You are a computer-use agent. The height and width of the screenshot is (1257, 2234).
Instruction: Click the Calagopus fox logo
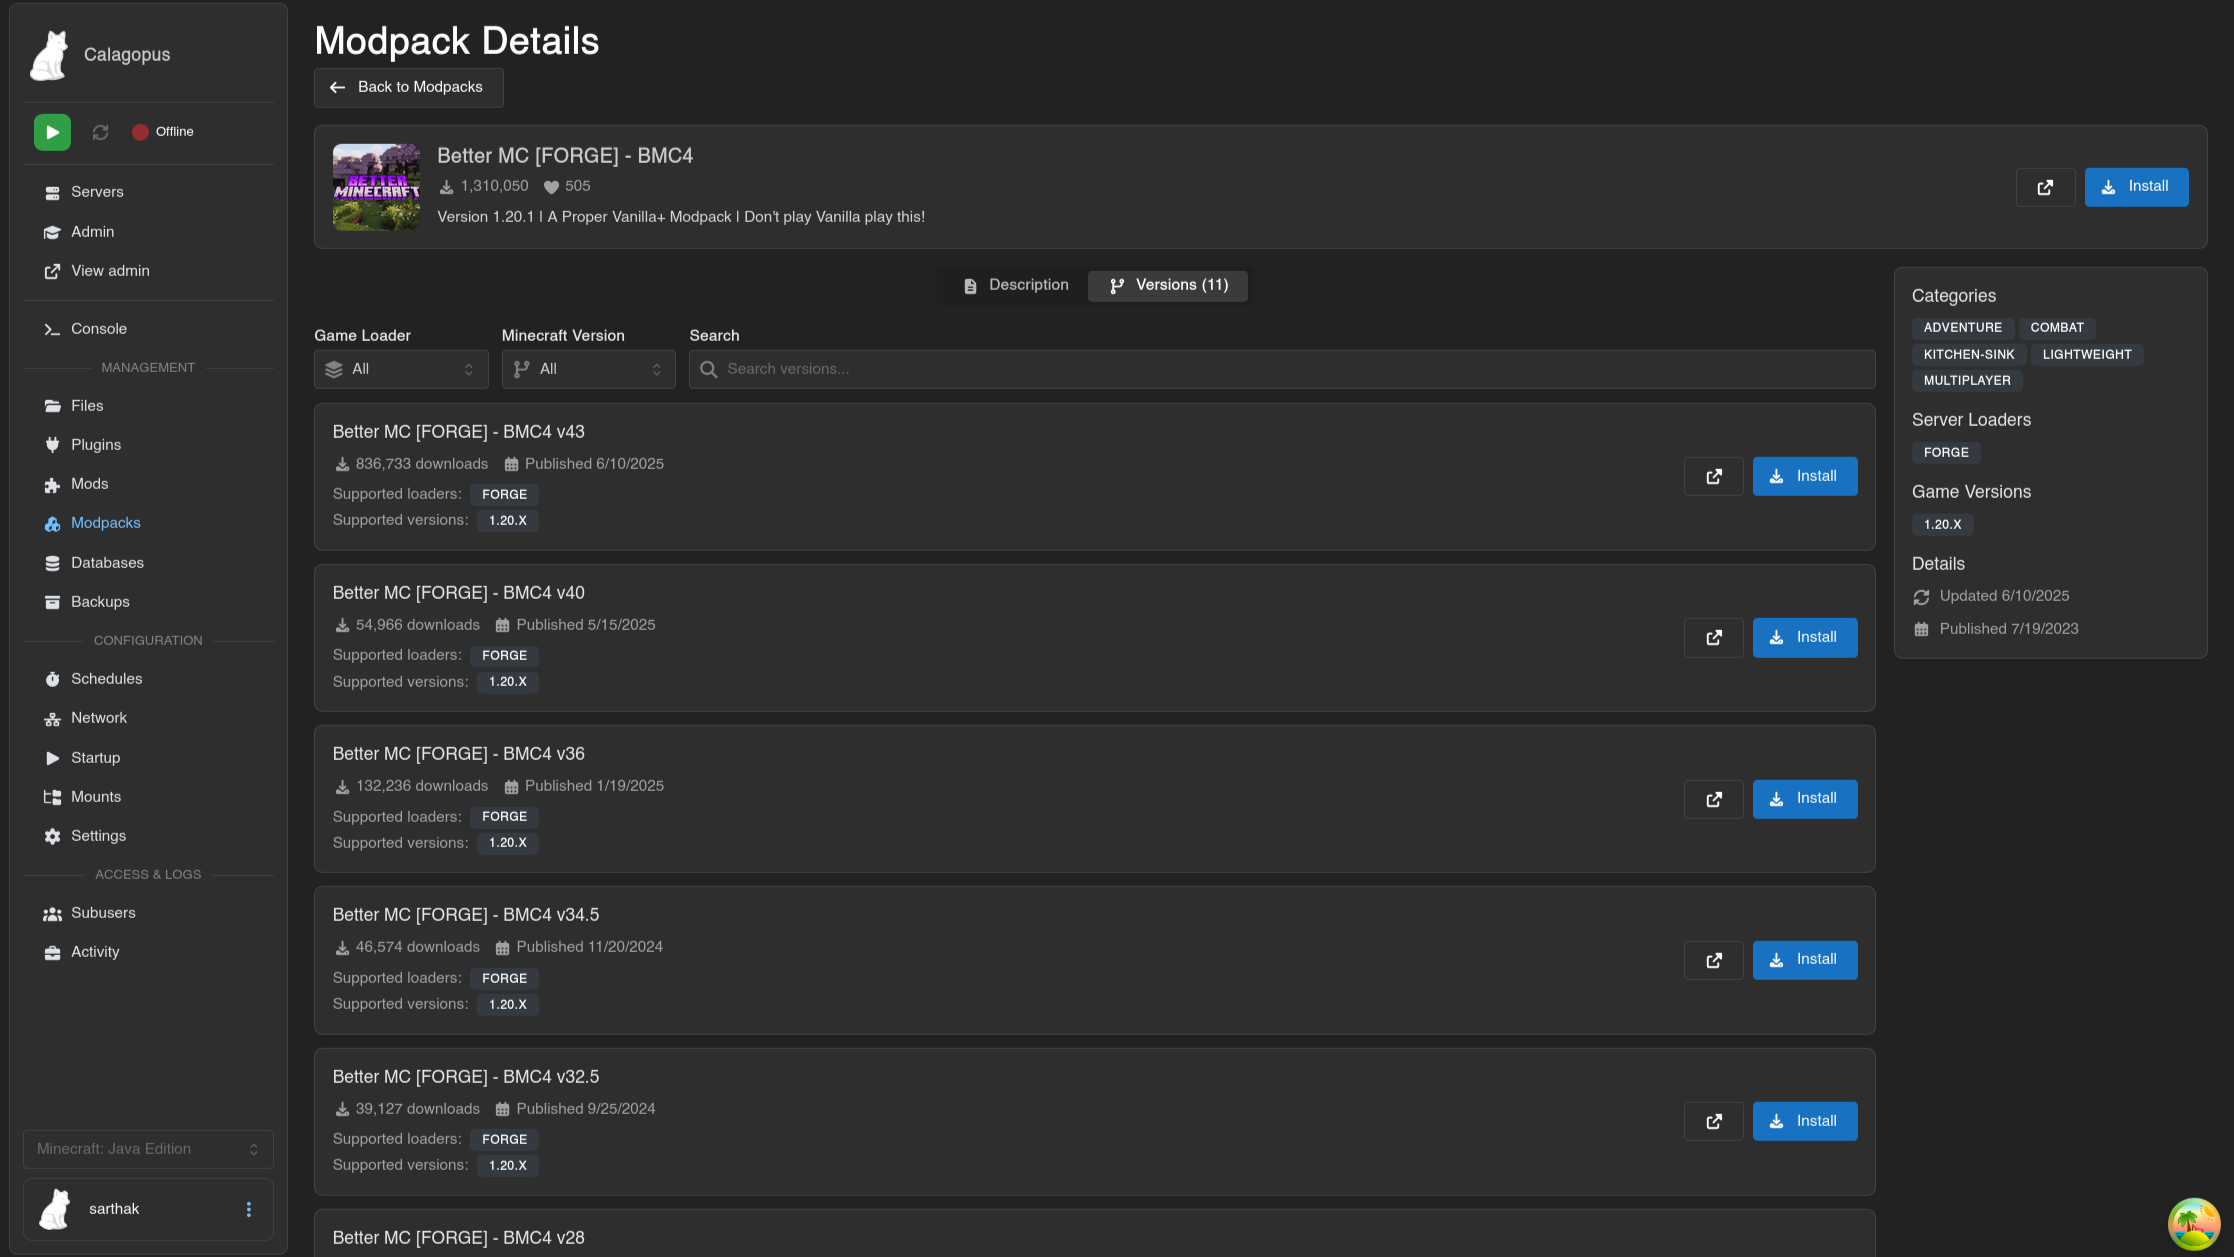pyautogui.click(x=50, y=55)
